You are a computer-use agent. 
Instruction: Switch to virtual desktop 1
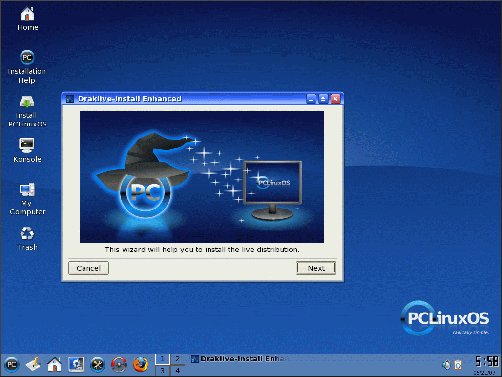click(163, 359)
